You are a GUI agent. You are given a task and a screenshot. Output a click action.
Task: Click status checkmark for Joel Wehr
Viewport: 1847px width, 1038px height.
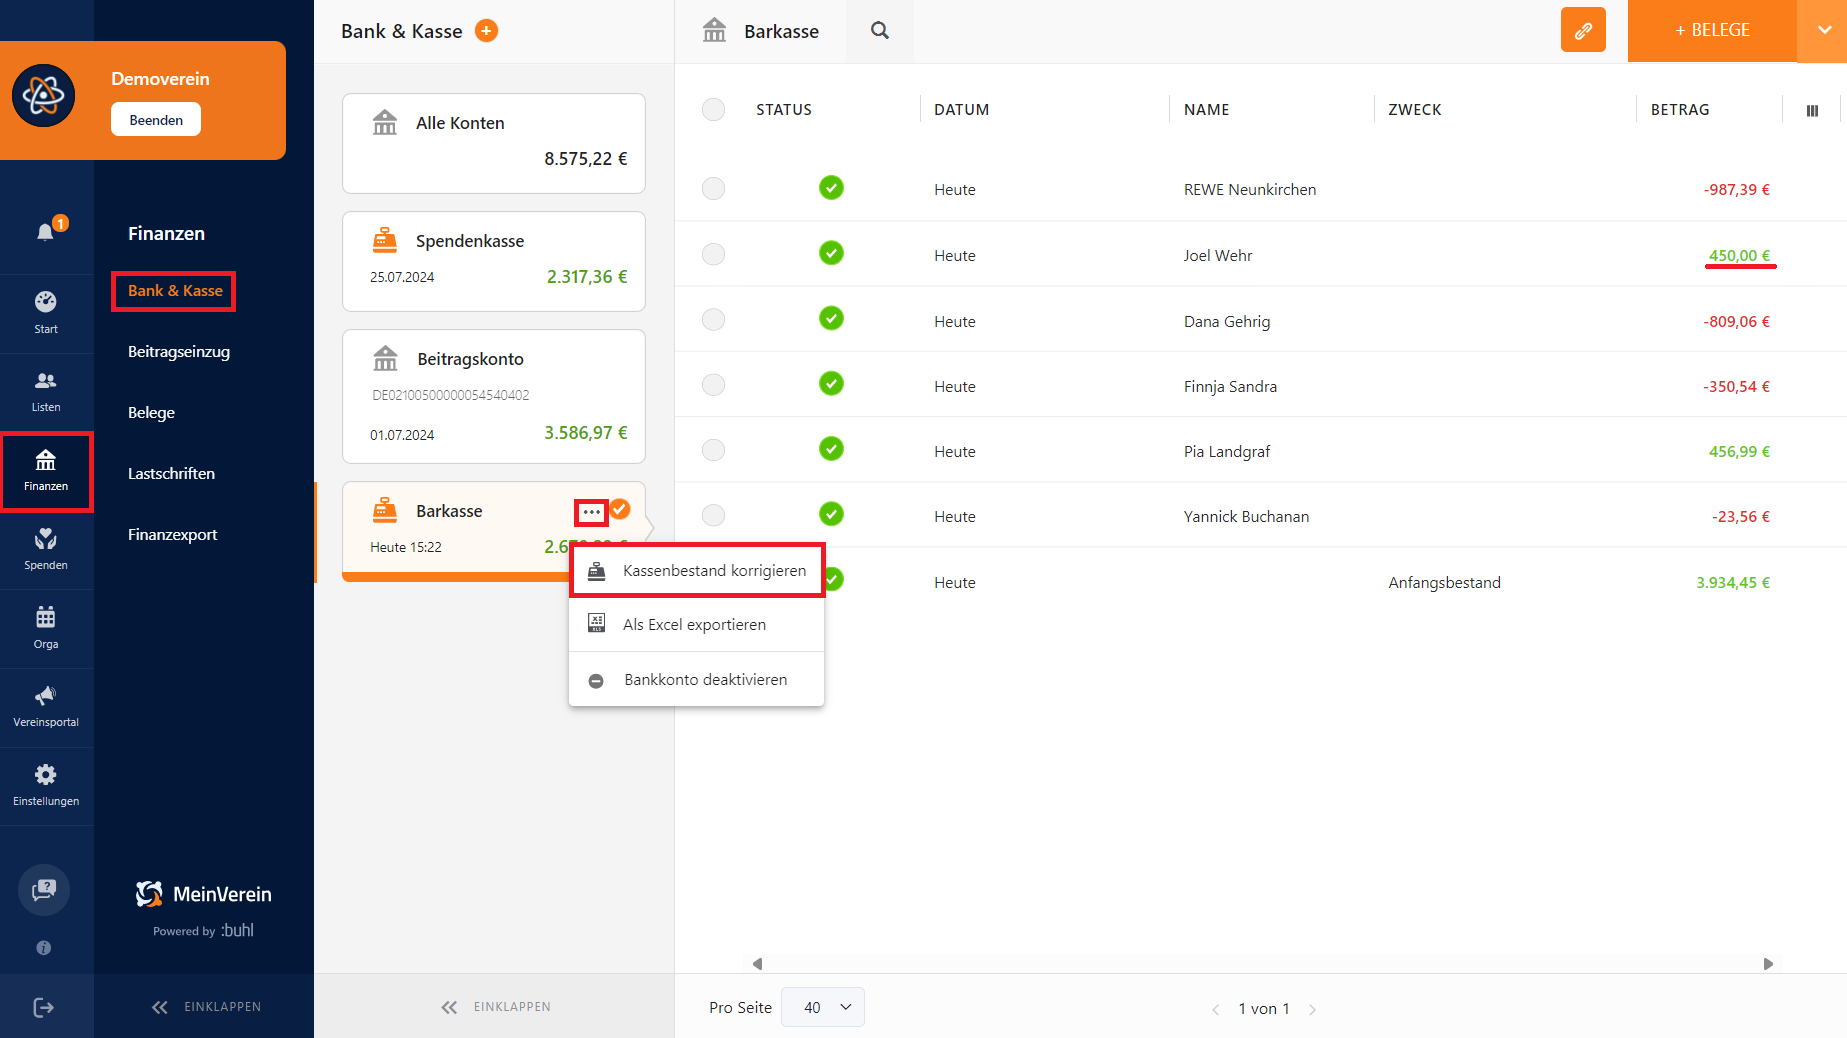click(831, 254)
